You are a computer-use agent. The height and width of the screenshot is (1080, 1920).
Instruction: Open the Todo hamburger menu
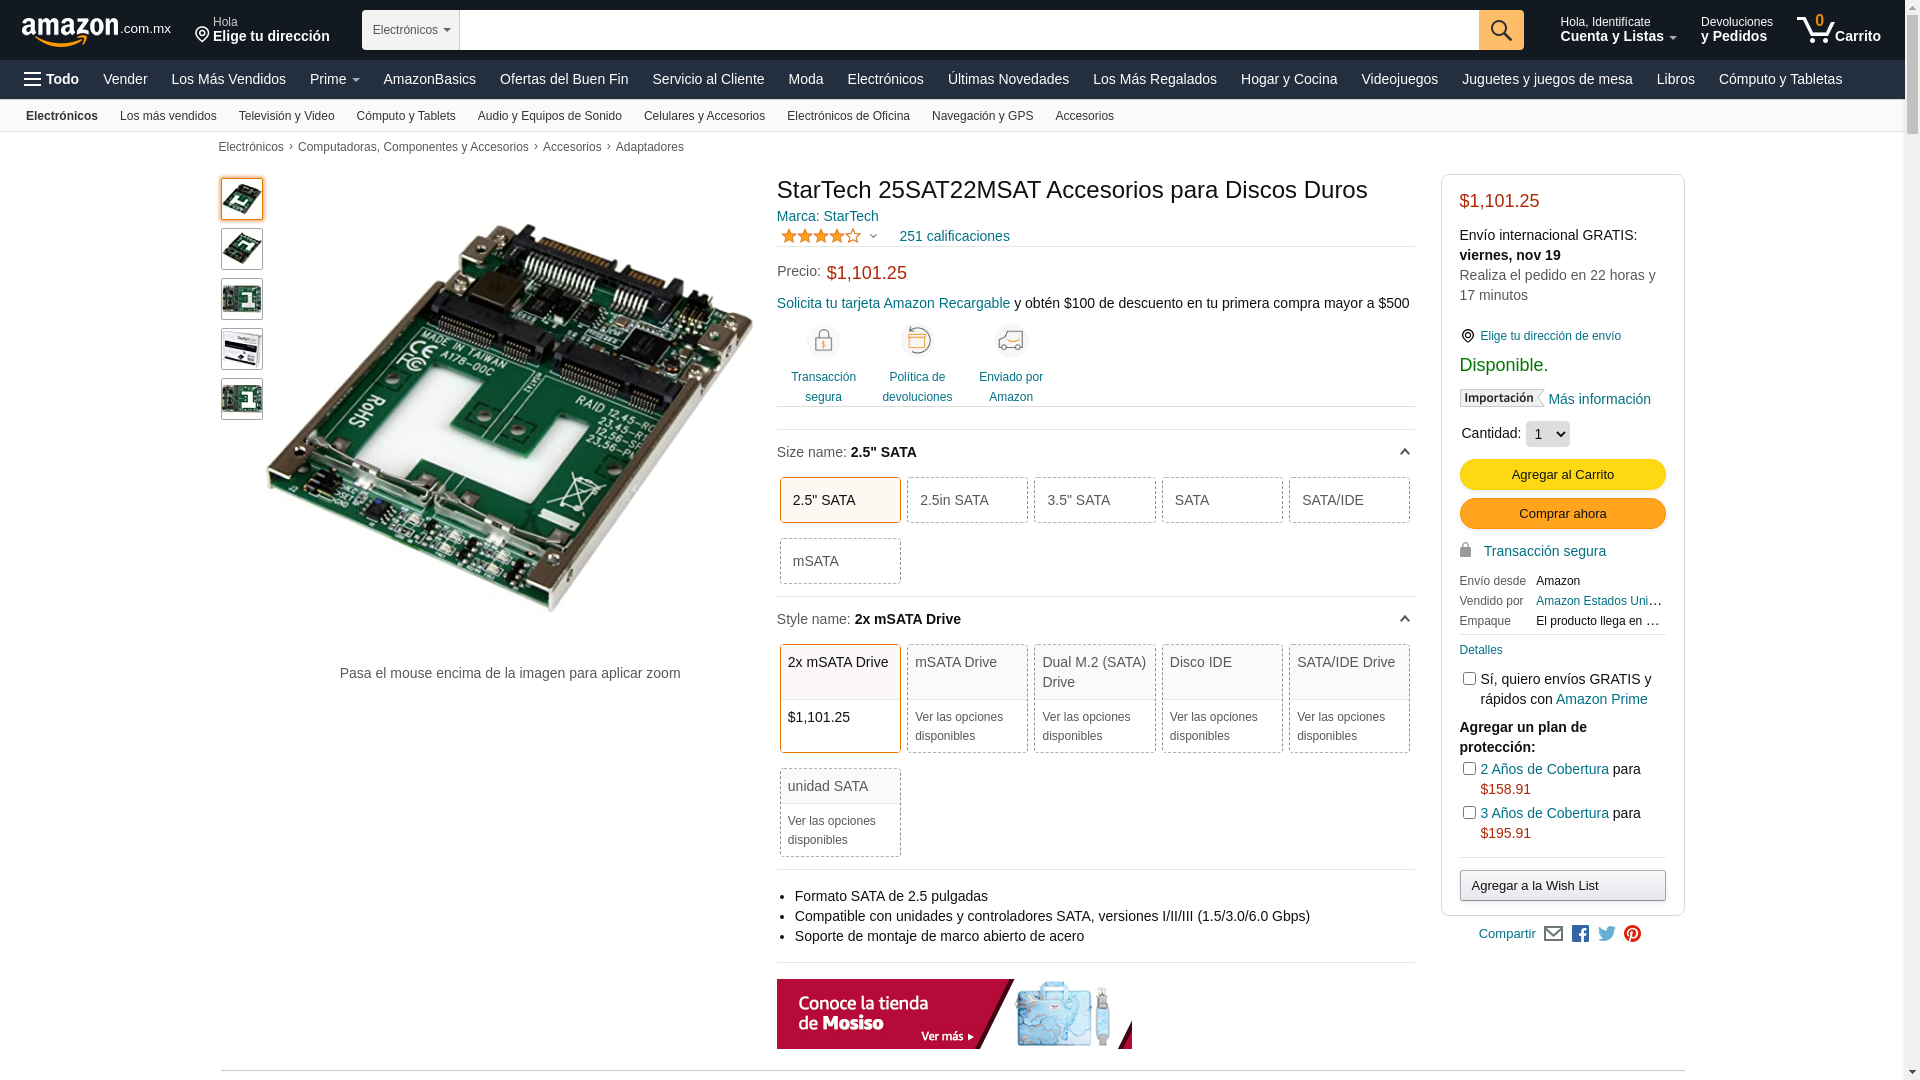(x=52, y=79)
